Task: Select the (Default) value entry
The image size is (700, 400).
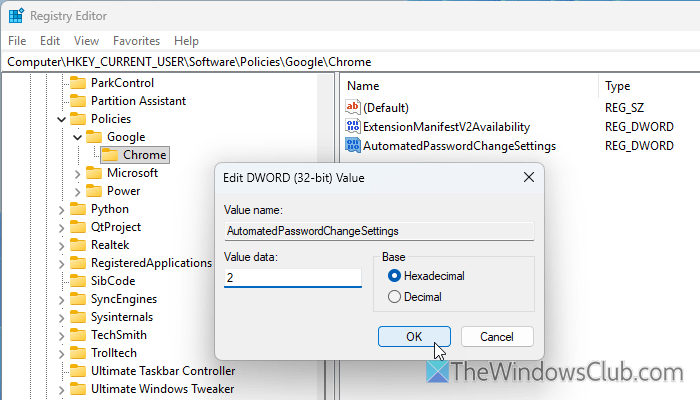Action: [x=386, y=108]
